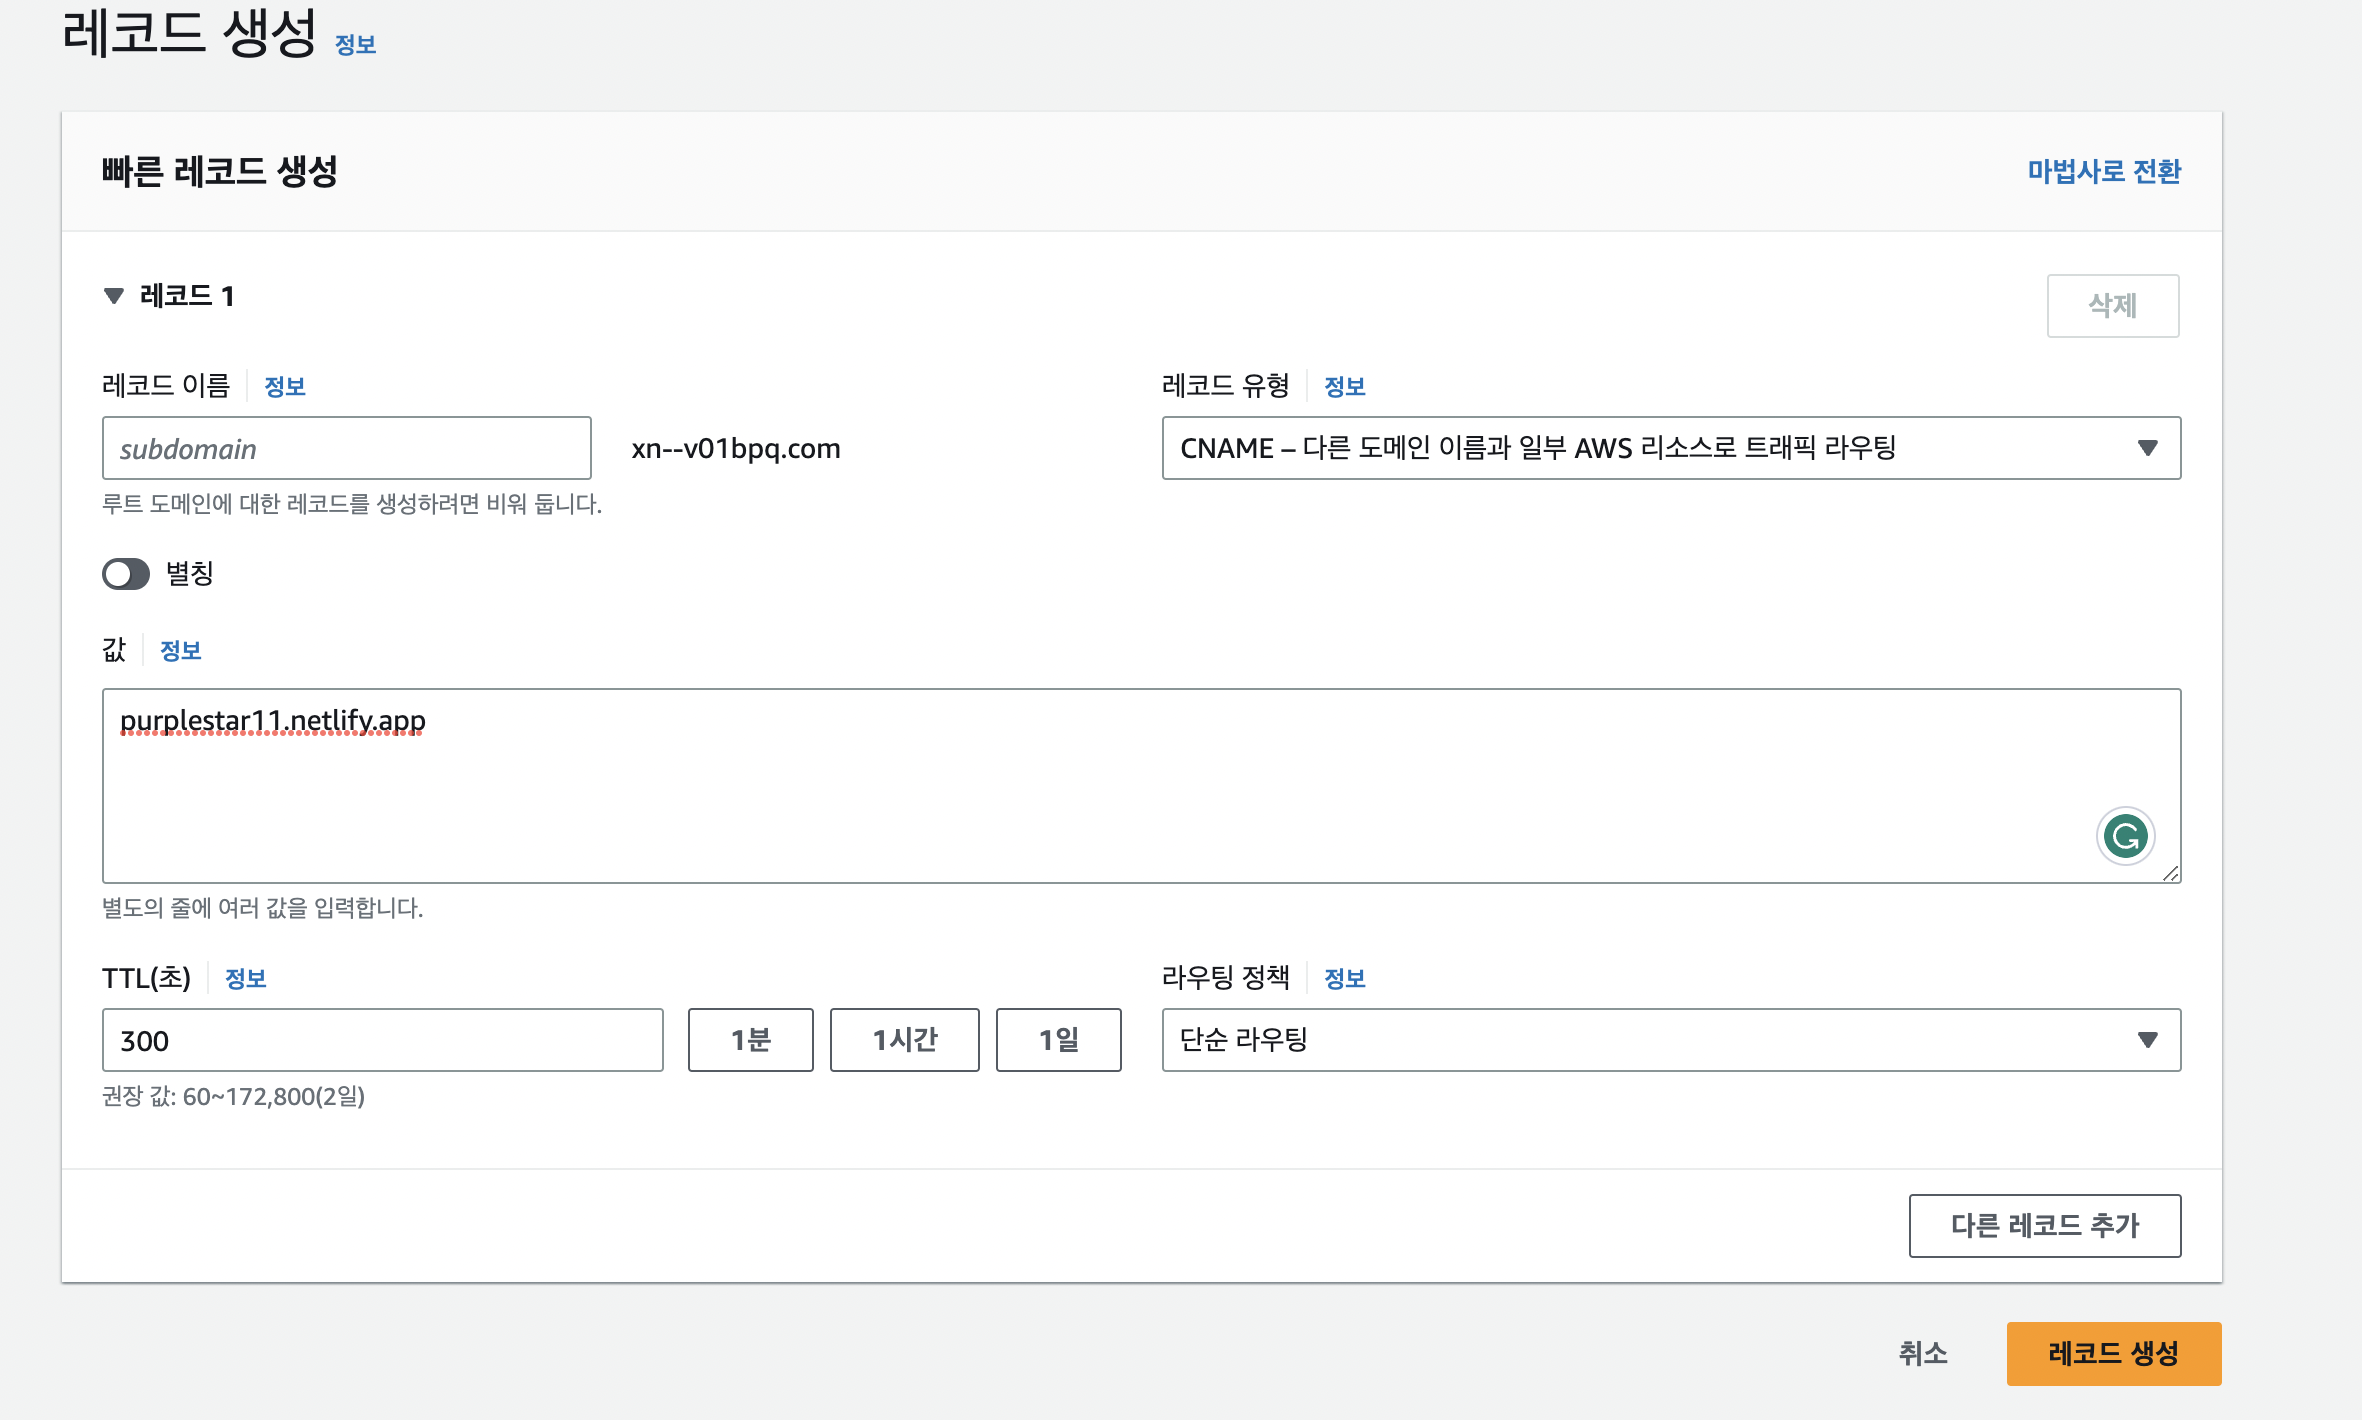
Task: Click the subdomain record name field
Action: [346, 449]
